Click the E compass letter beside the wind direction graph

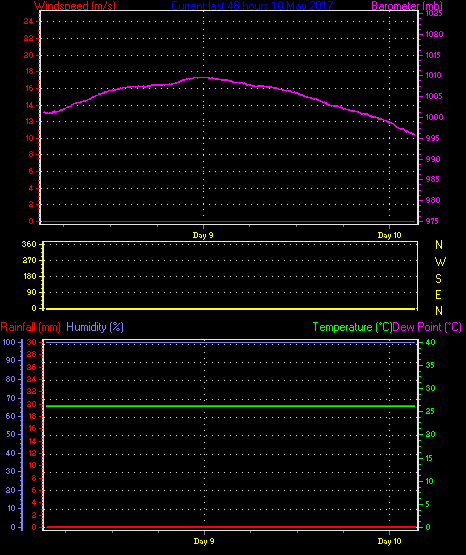click(x=438, y=294)
